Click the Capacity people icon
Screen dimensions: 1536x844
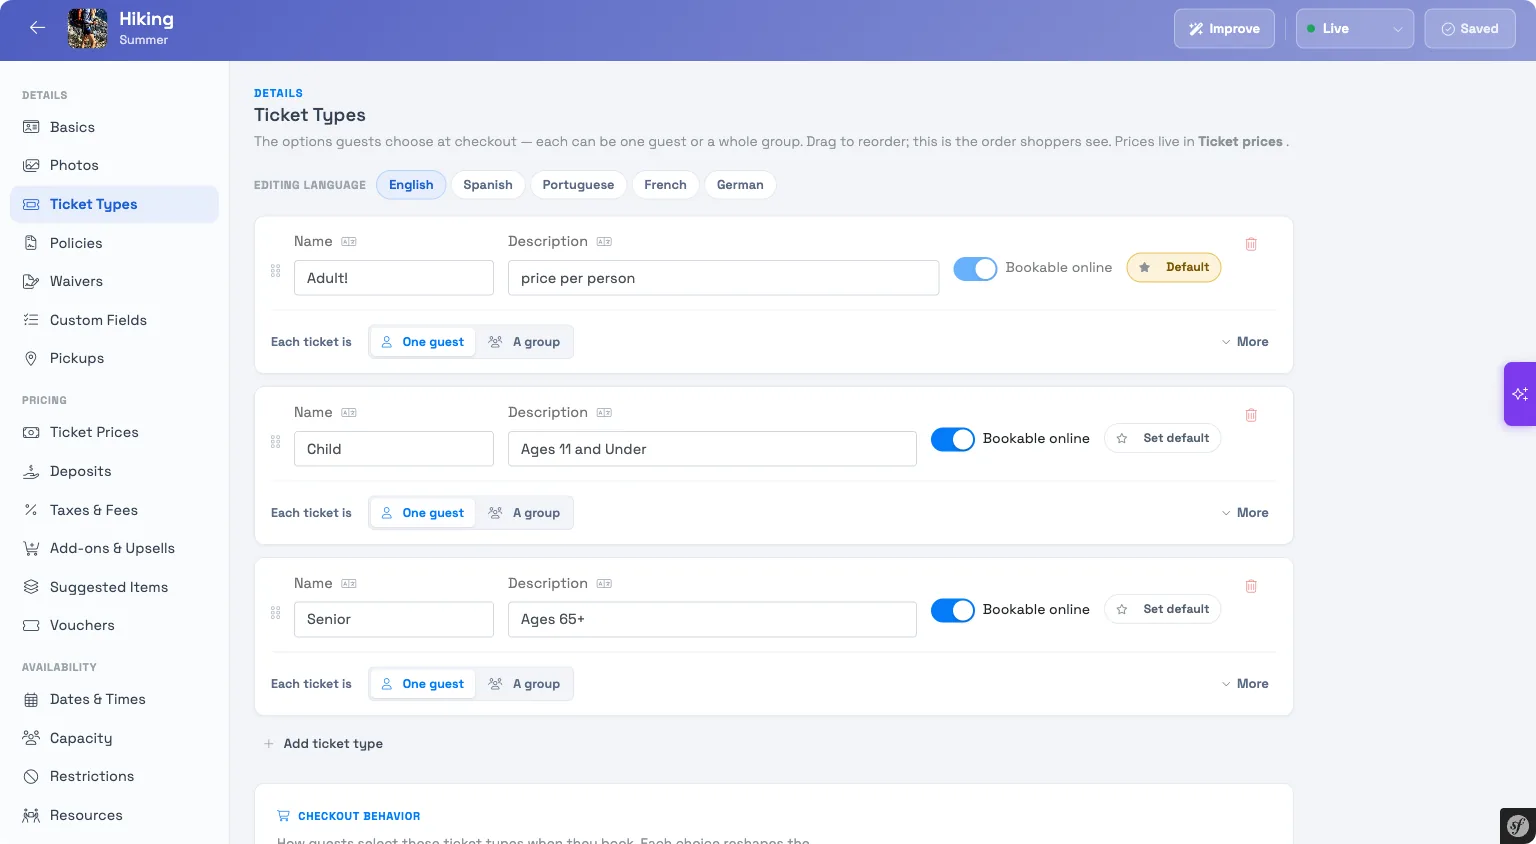pos(31,738)
